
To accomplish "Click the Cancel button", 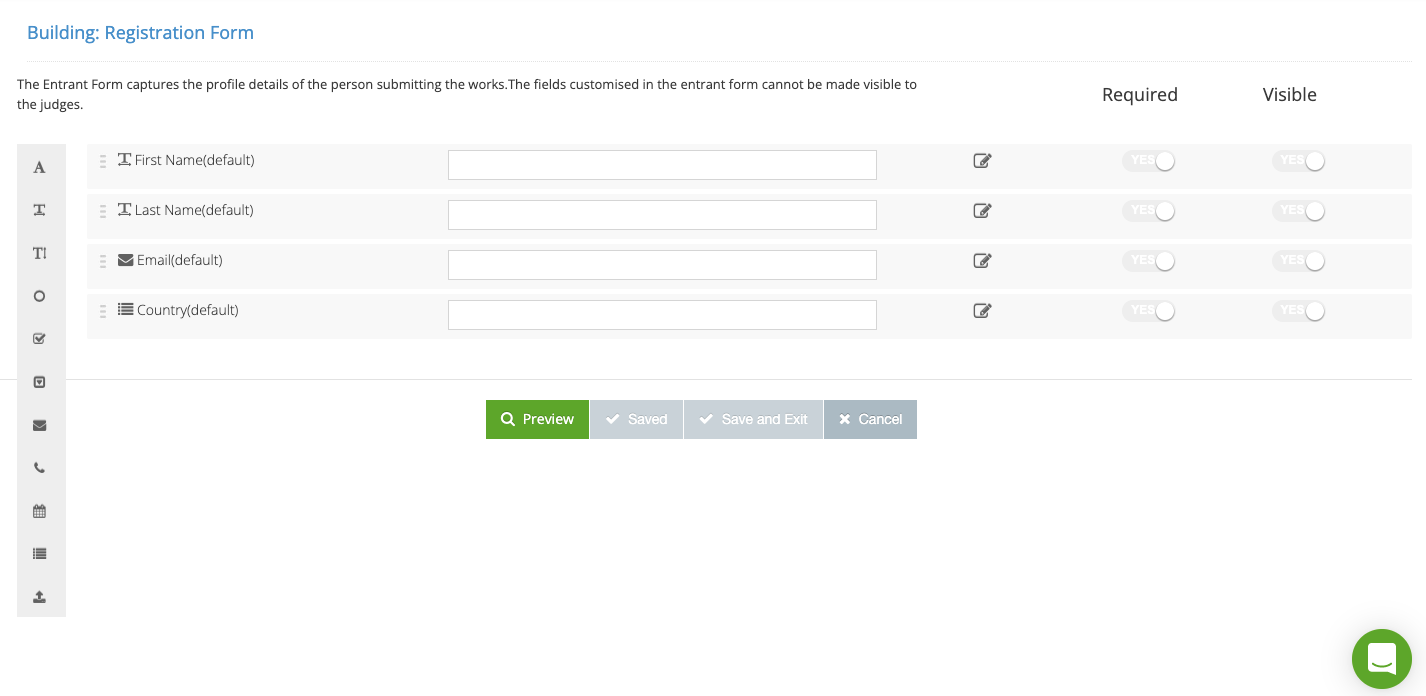I will (870, 420).
